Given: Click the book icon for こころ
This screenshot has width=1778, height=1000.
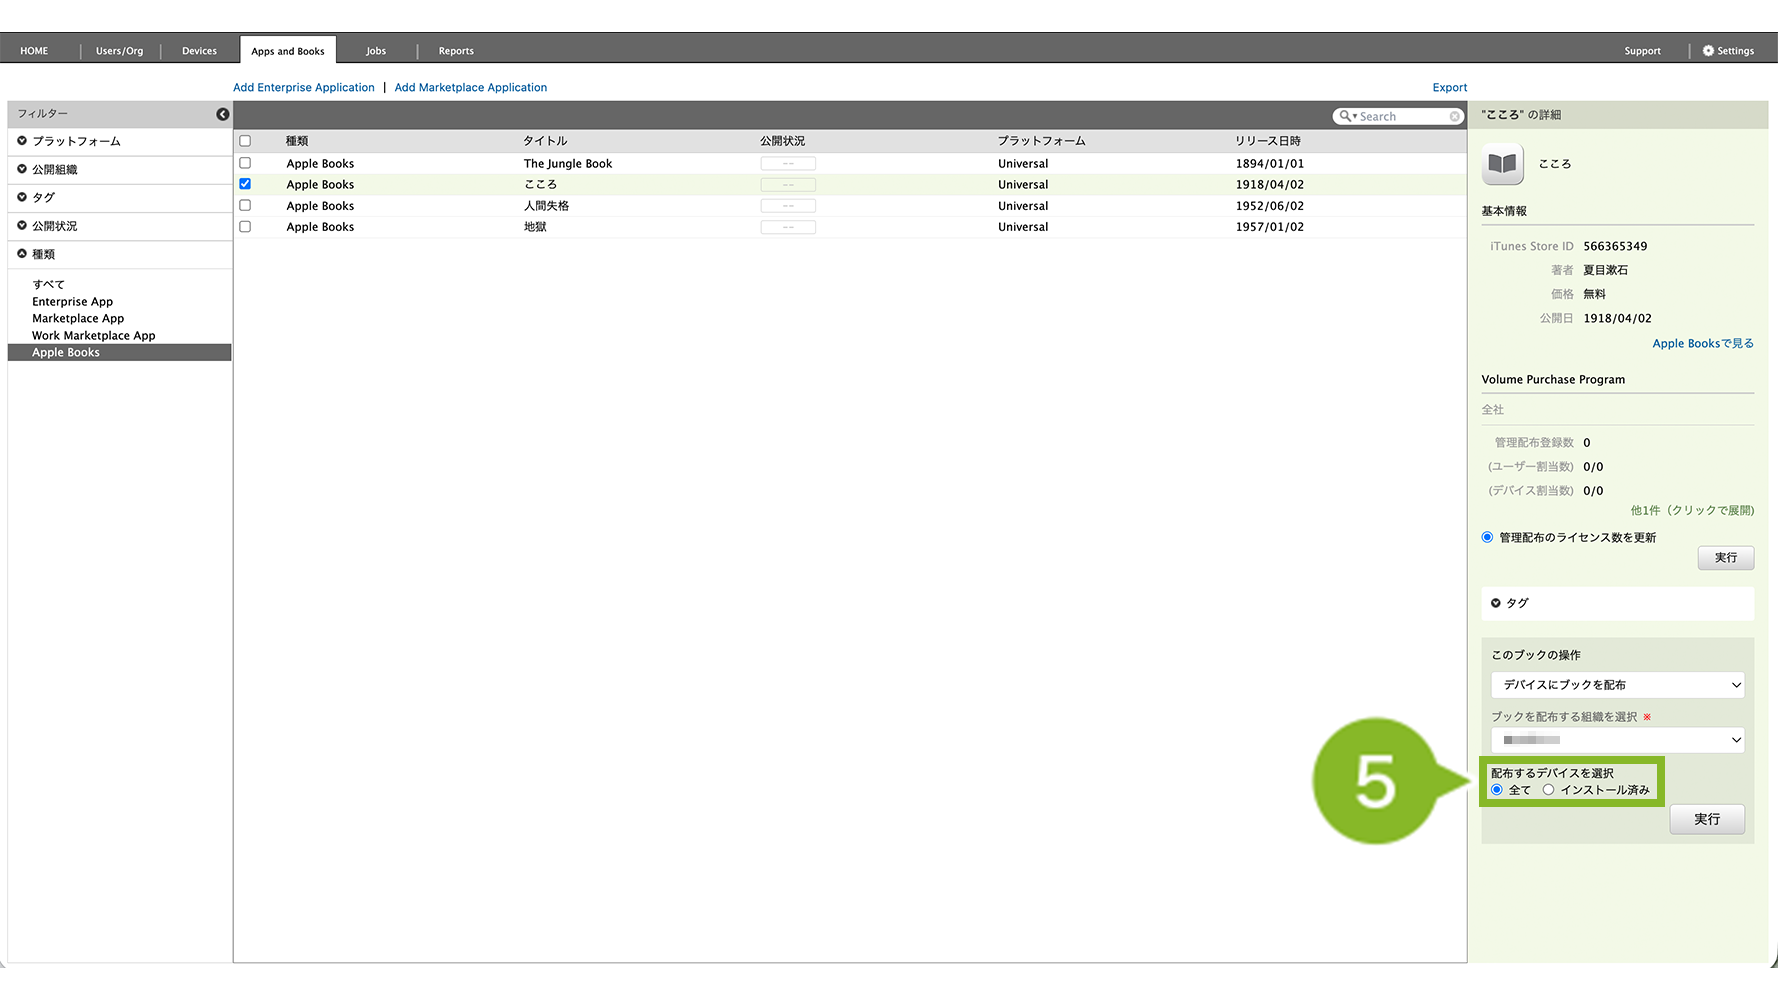Looking at the screenshot, I should (x=1502, y=164).
